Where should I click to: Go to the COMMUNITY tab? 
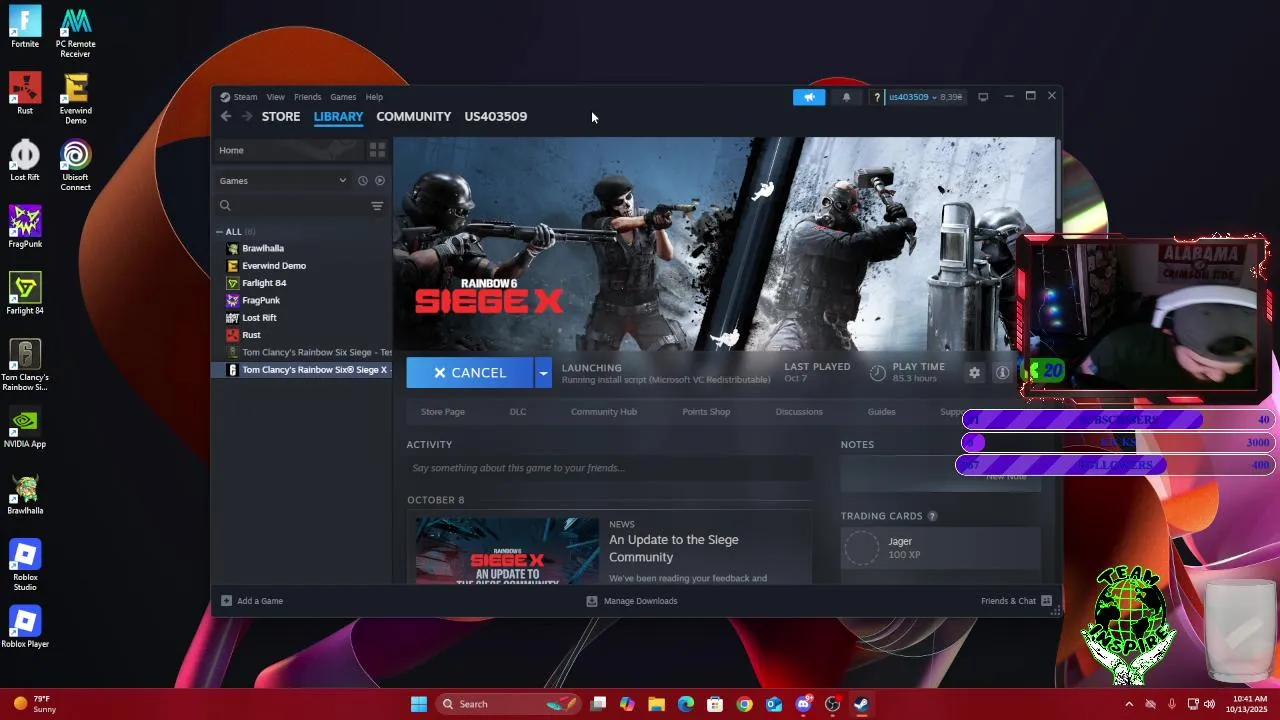pos(414,117)
